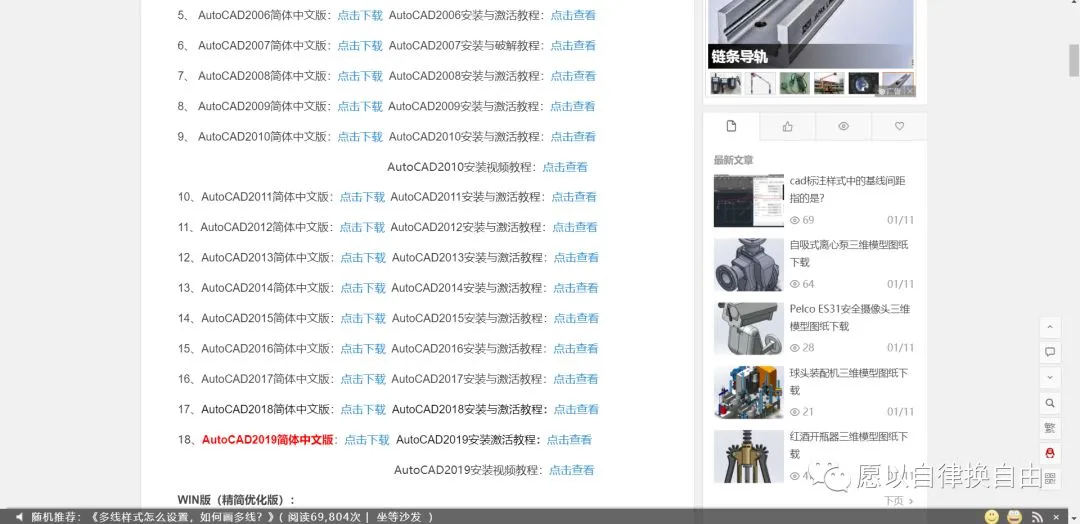Screen dimensions: 1080x524
Task: Open the floating search magnifier icon
Action: point(1050,403)
